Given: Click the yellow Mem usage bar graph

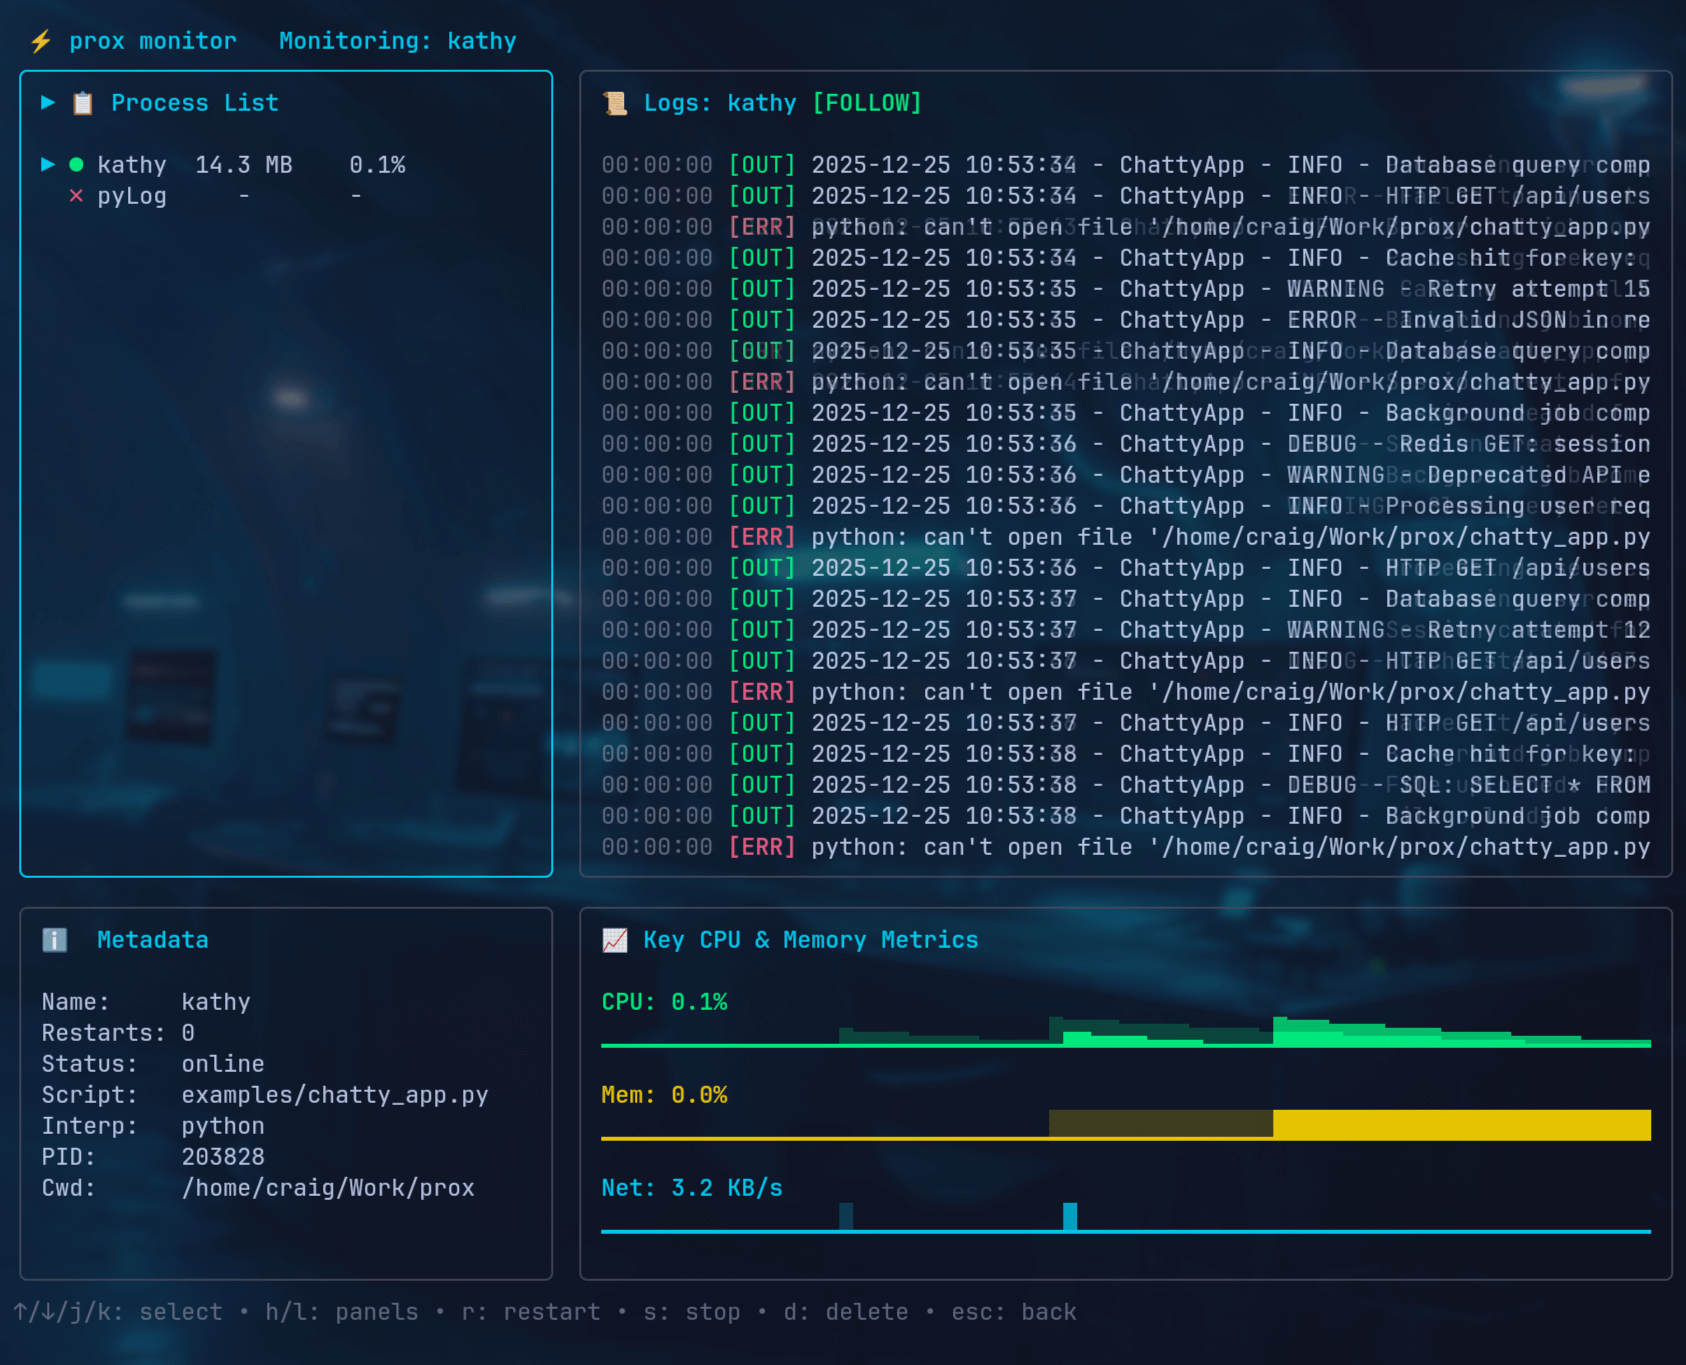Looking at the screenshot, I should tap(1460, 1125).
